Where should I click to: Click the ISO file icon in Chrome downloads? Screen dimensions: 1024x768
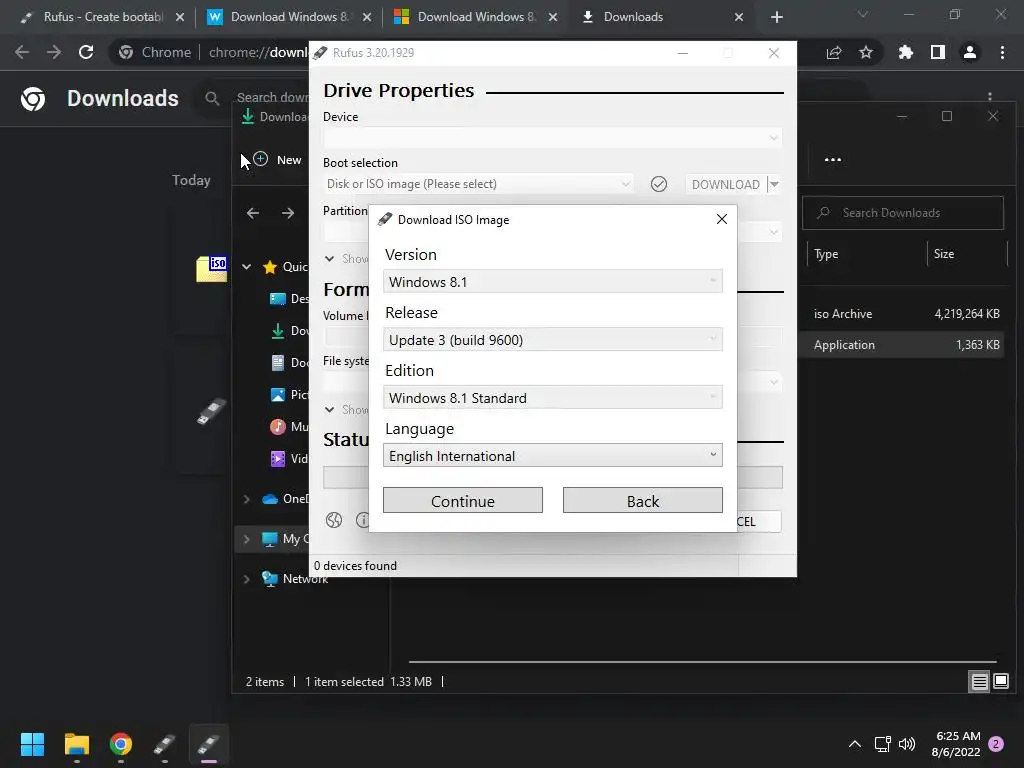tap(212, 268)
